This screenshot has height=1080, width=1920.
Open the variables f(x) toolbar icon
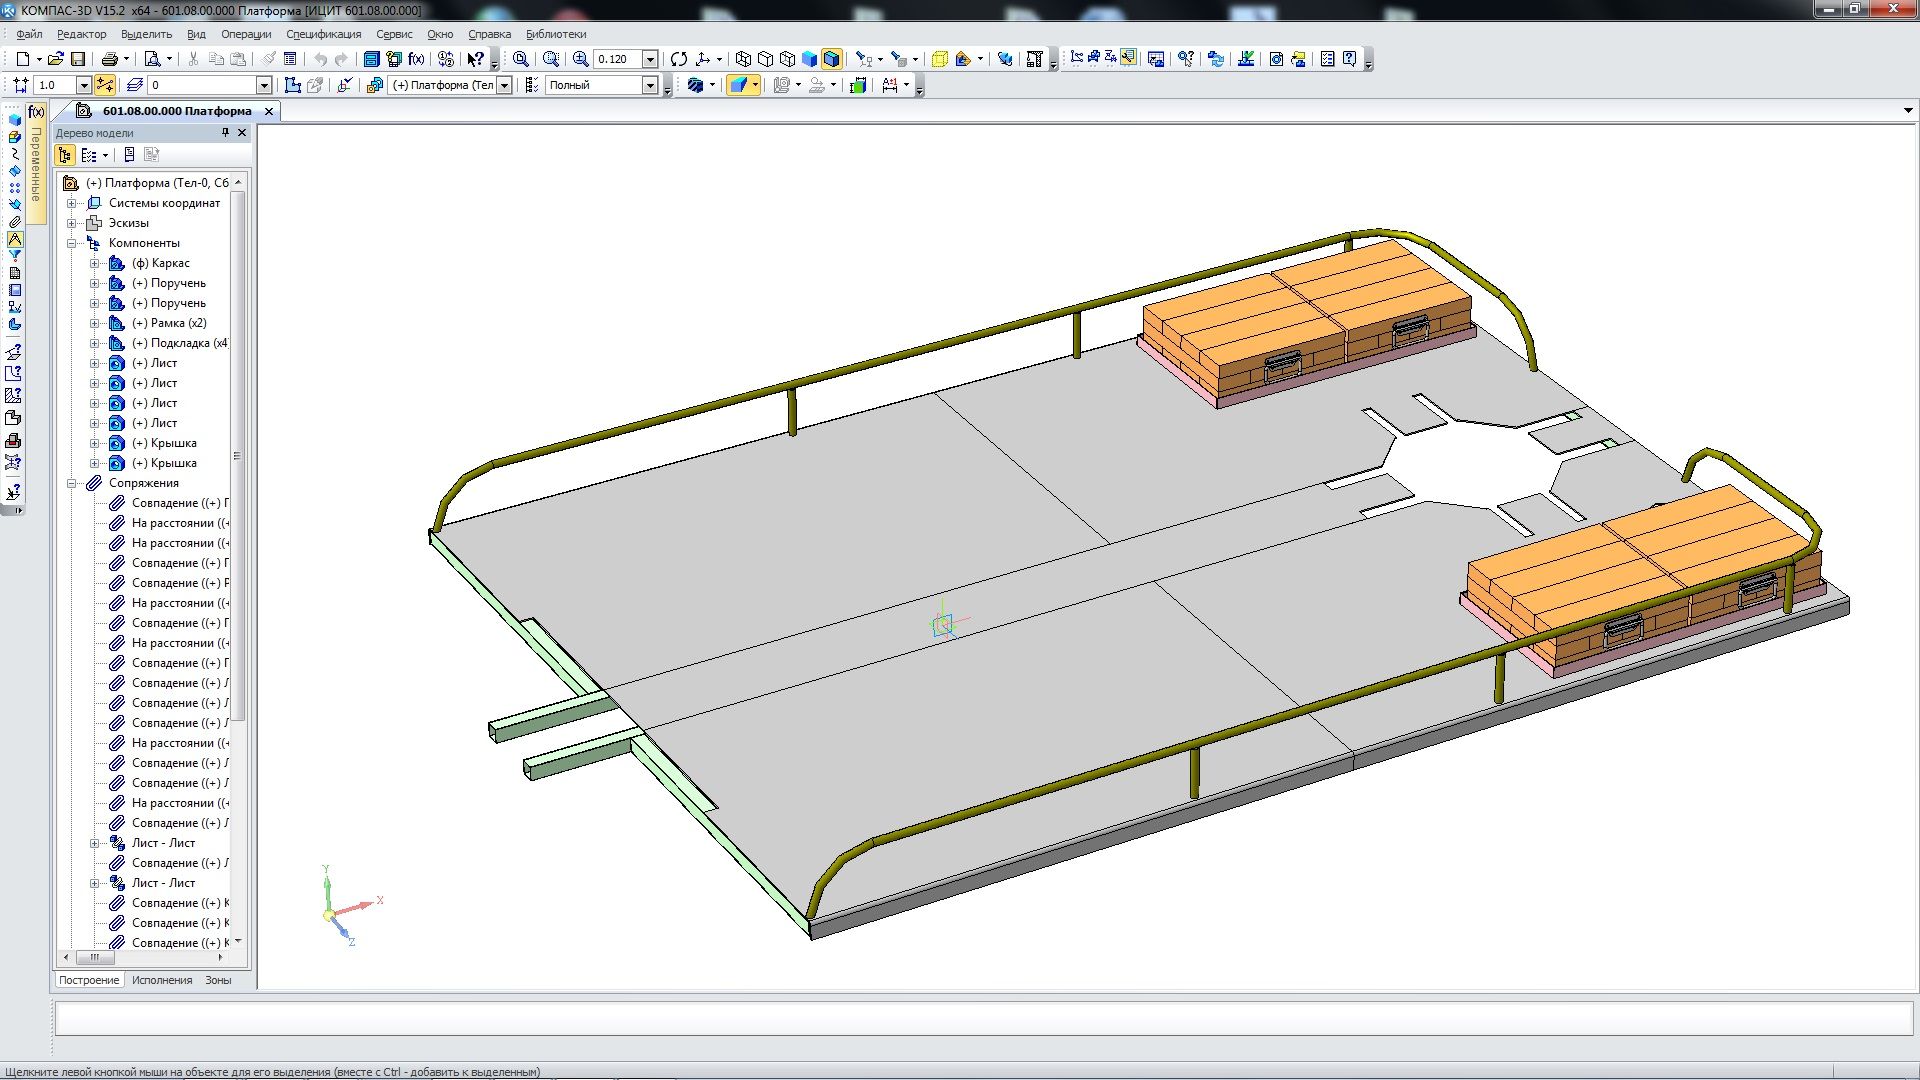click(x=416, y=59)
